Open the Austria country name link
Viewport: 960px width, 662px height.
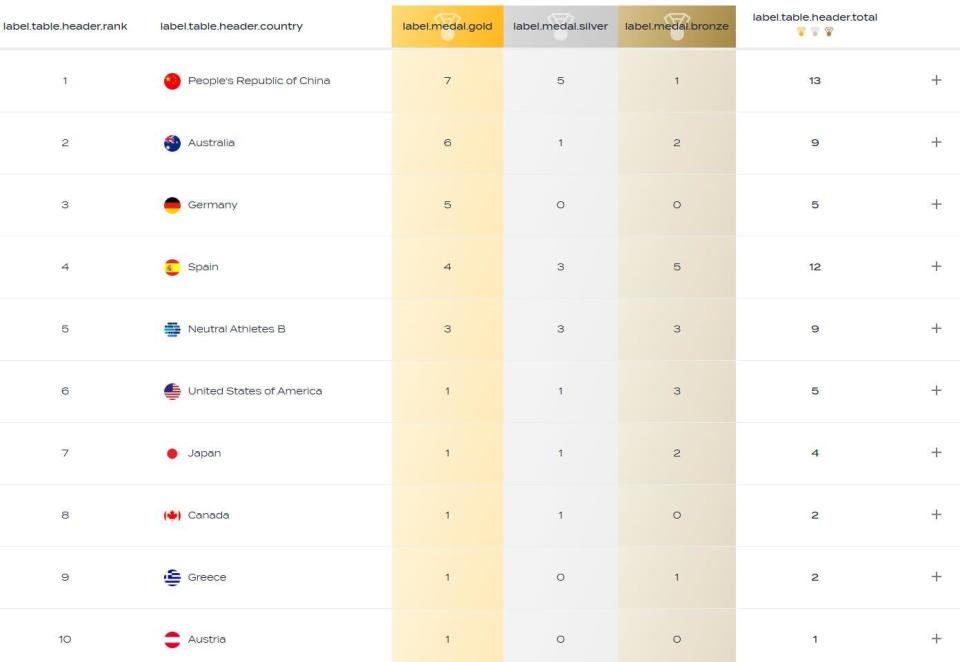(207, 639)
